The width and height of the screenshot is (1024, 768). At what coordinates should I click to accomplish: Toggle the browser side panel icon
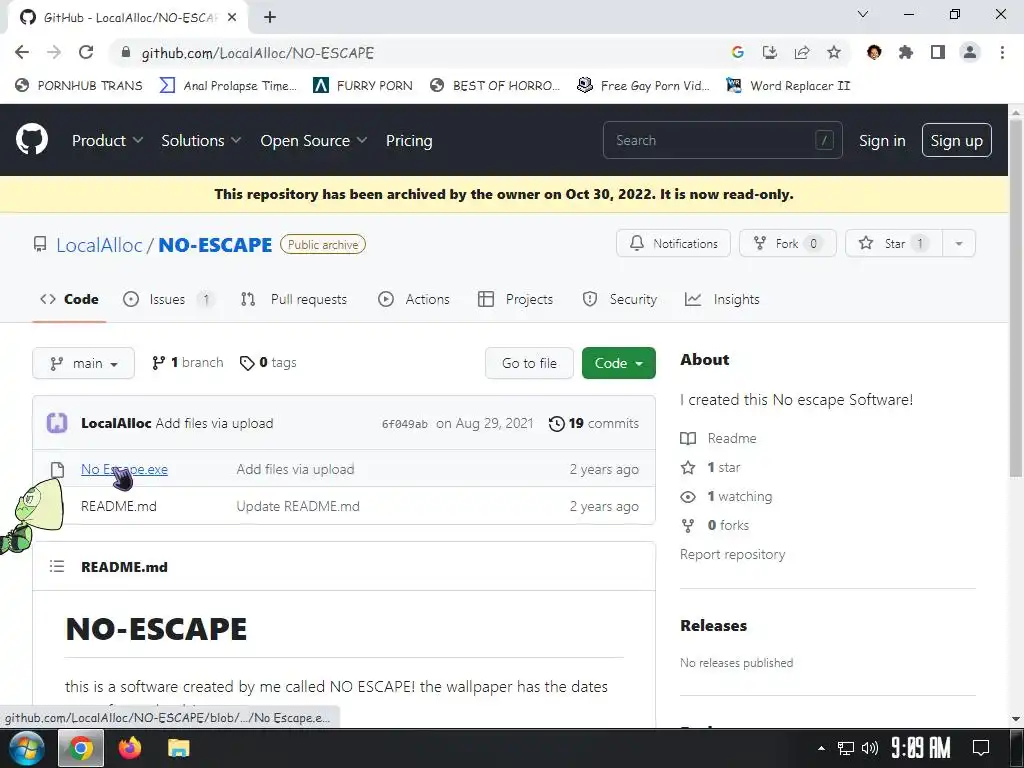[937, 52]
